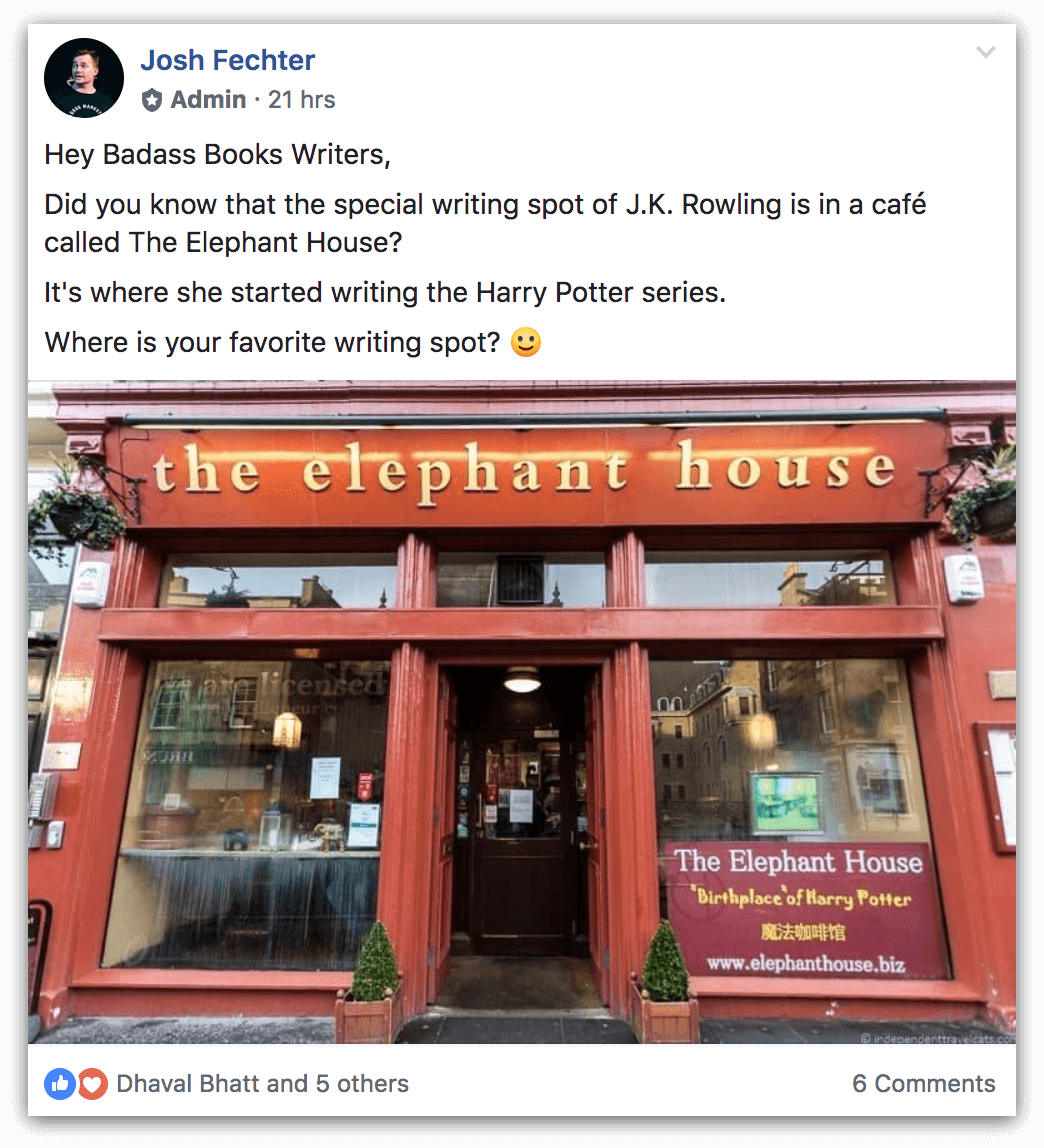This screenshot has width=1044, height=1148.
Task: Click the green poster in right window
Action: coord(786,803)
